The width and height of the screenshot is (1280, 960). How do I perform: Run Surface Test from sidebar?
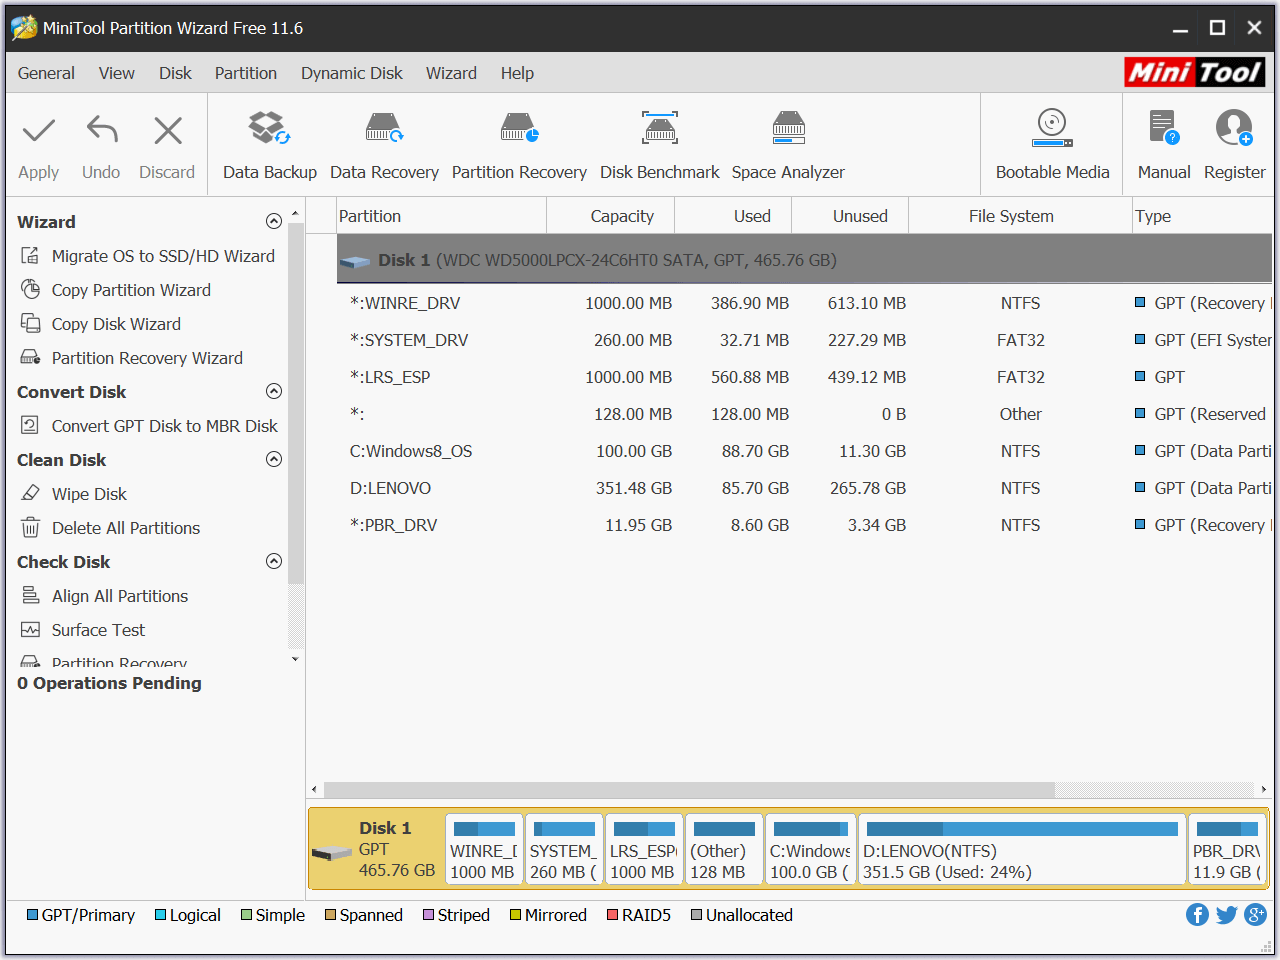(x=83, y=630)
